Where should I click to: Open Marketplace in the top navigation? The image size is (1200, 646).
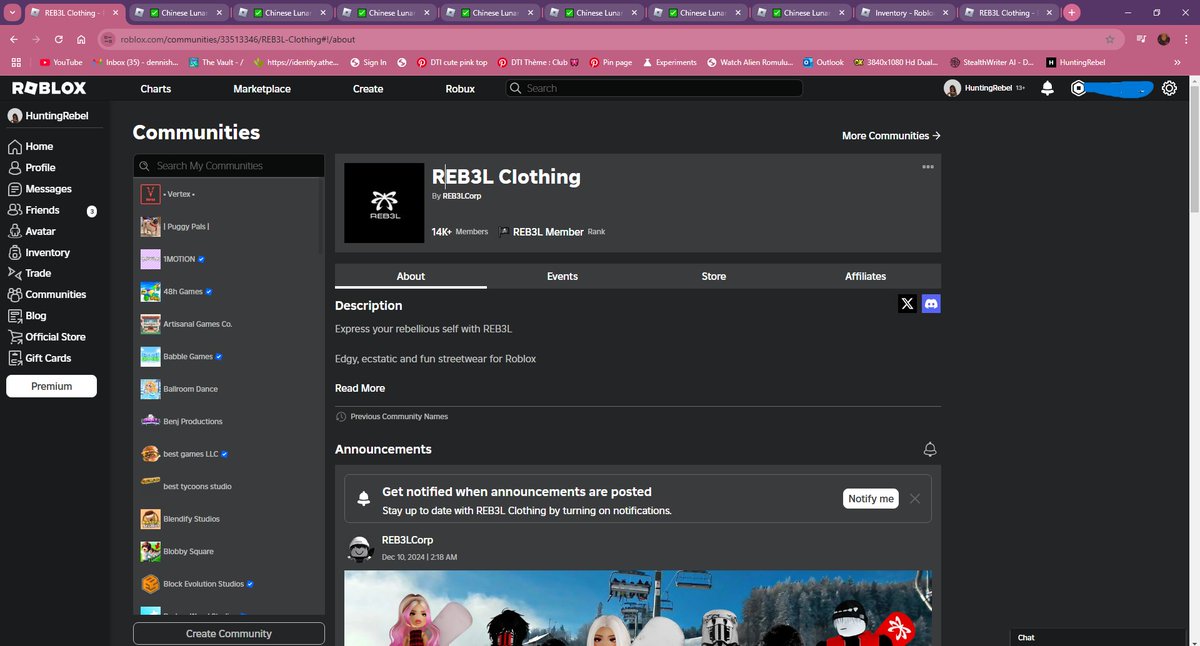pyautogui.click(x=262, y=88)
